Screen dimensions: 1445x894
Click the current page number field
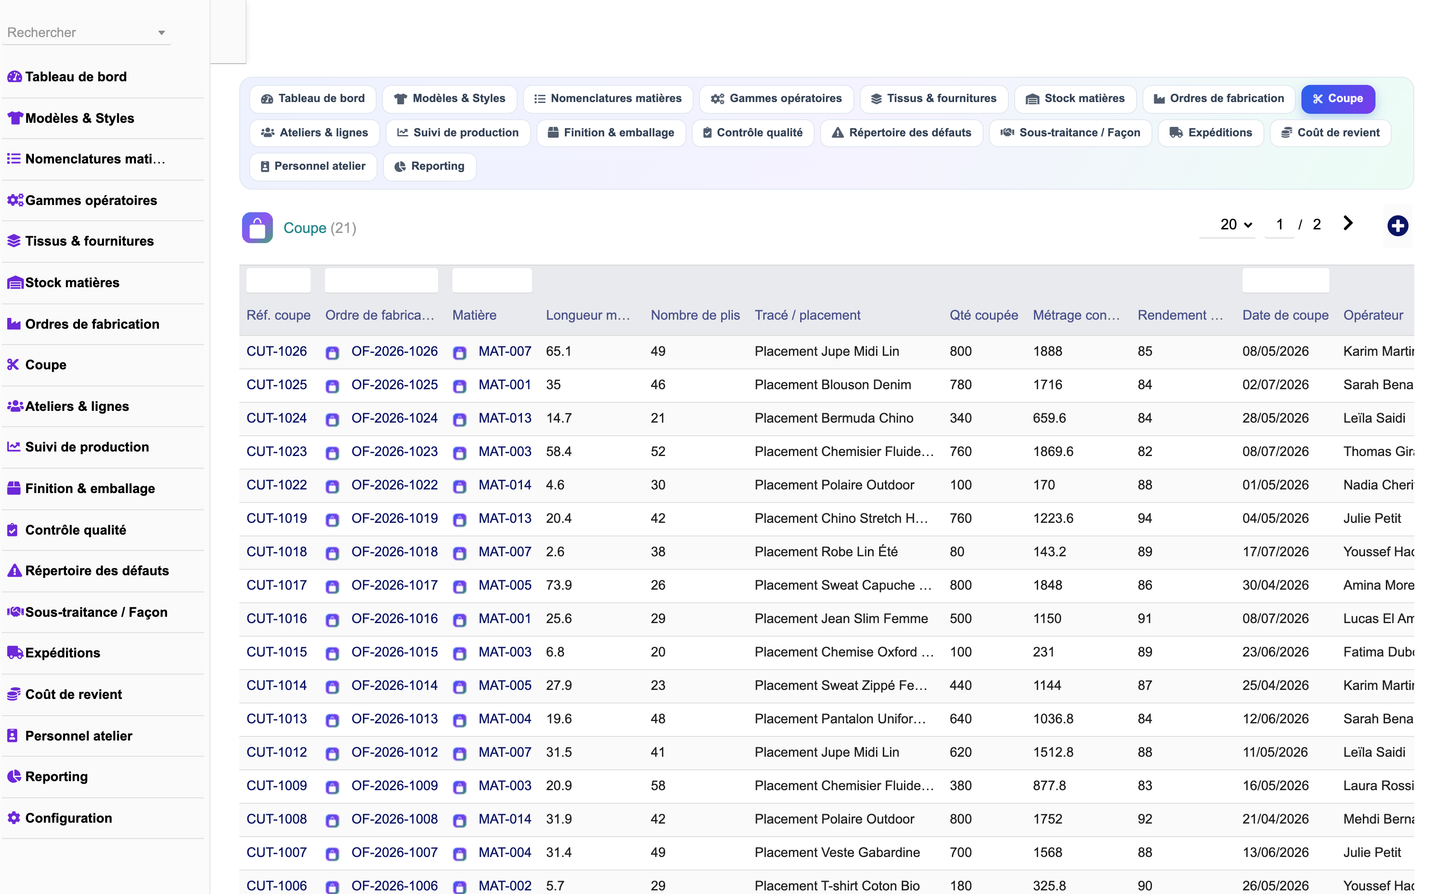(x=1279, y=225)
